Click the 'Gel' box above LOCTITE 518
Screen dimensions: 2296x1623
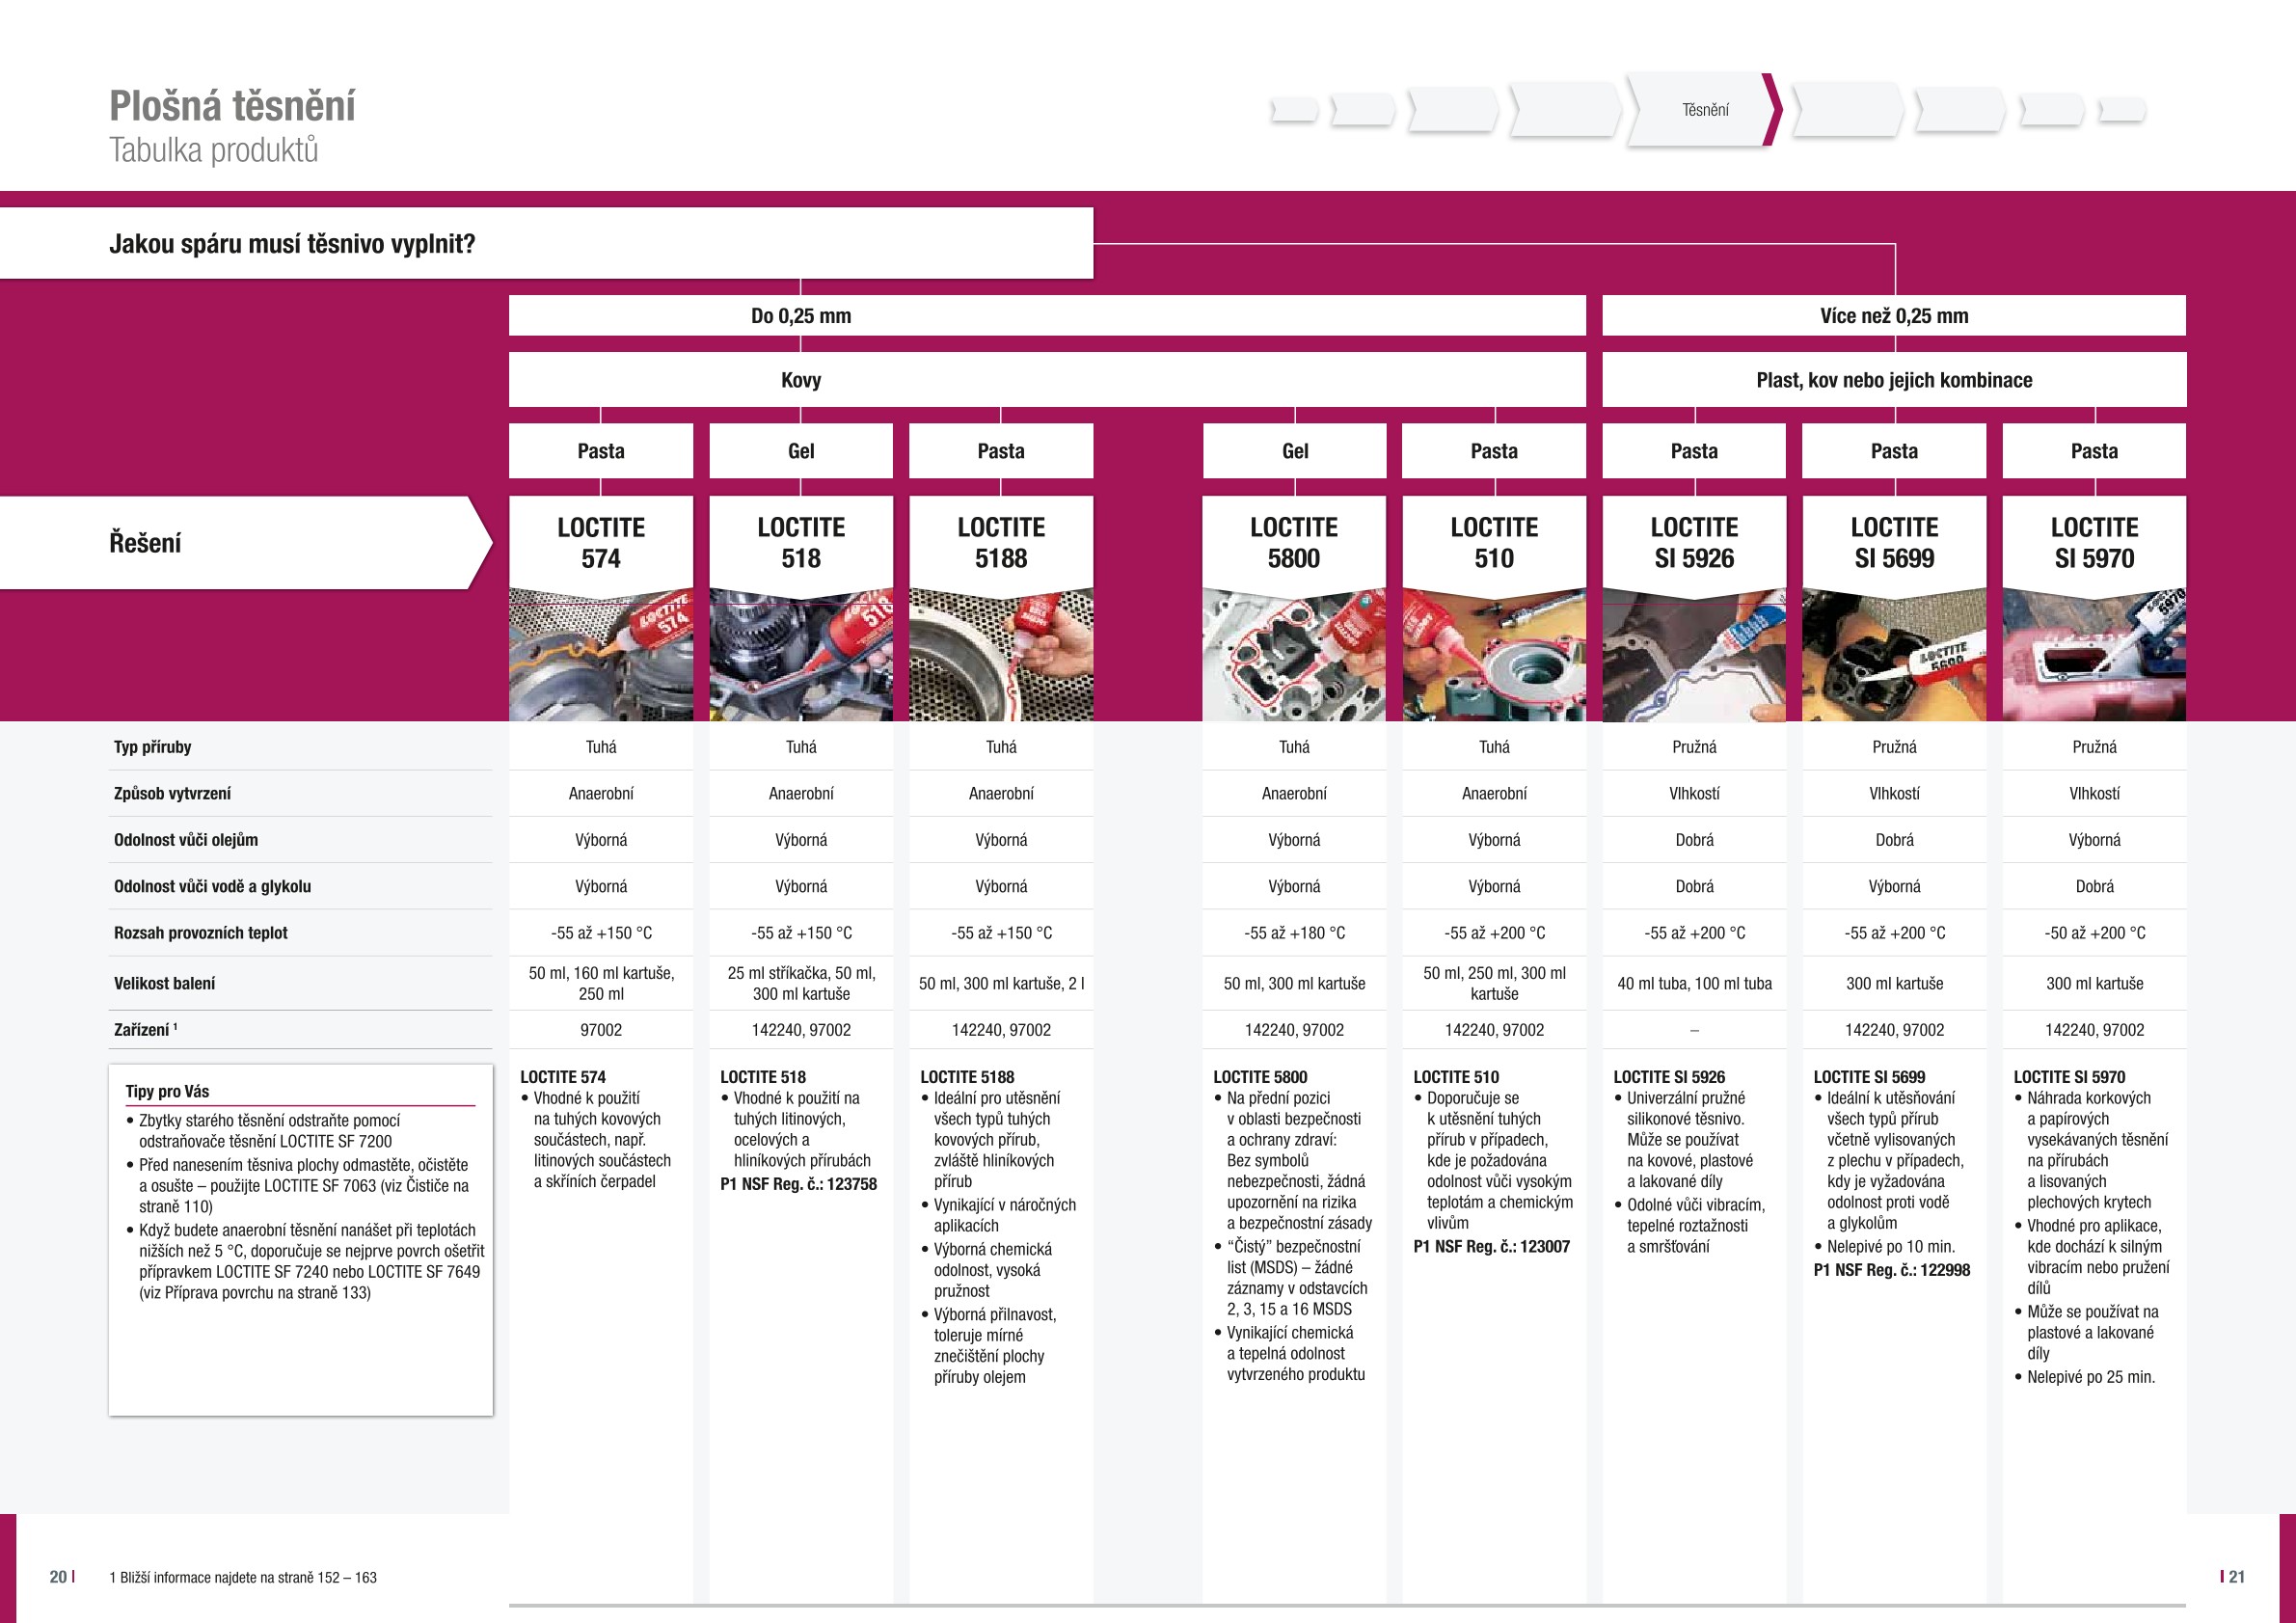coord(801,451)
